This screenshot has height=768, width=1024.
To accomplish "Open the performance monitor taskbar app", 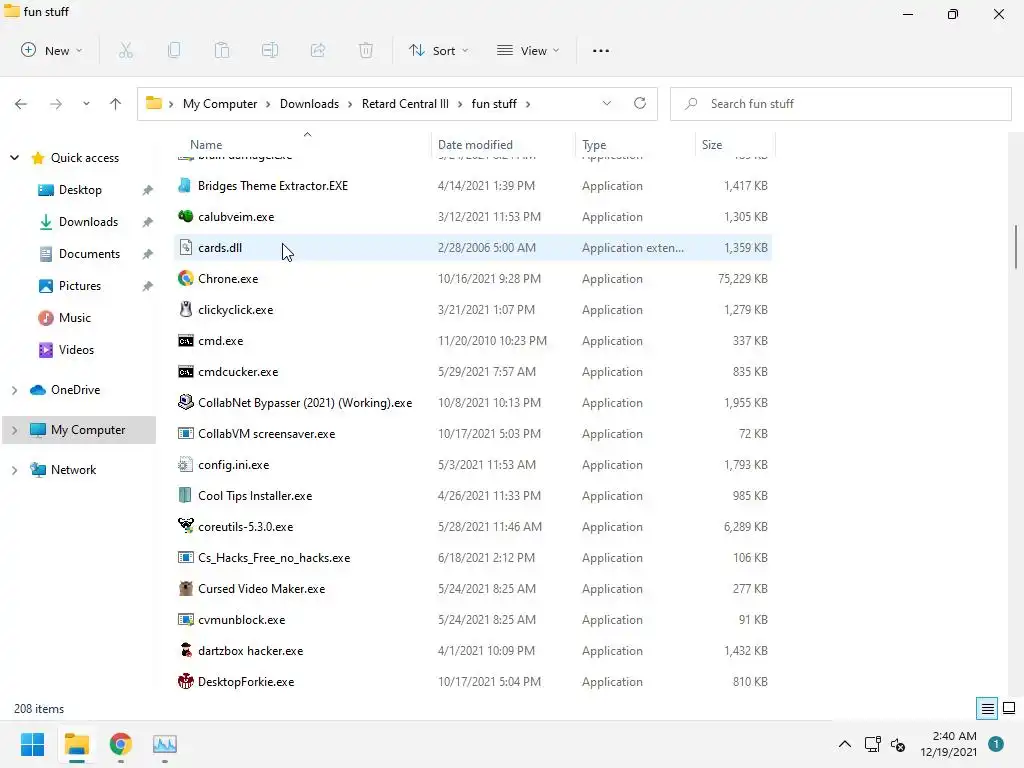I will (165, 744).
